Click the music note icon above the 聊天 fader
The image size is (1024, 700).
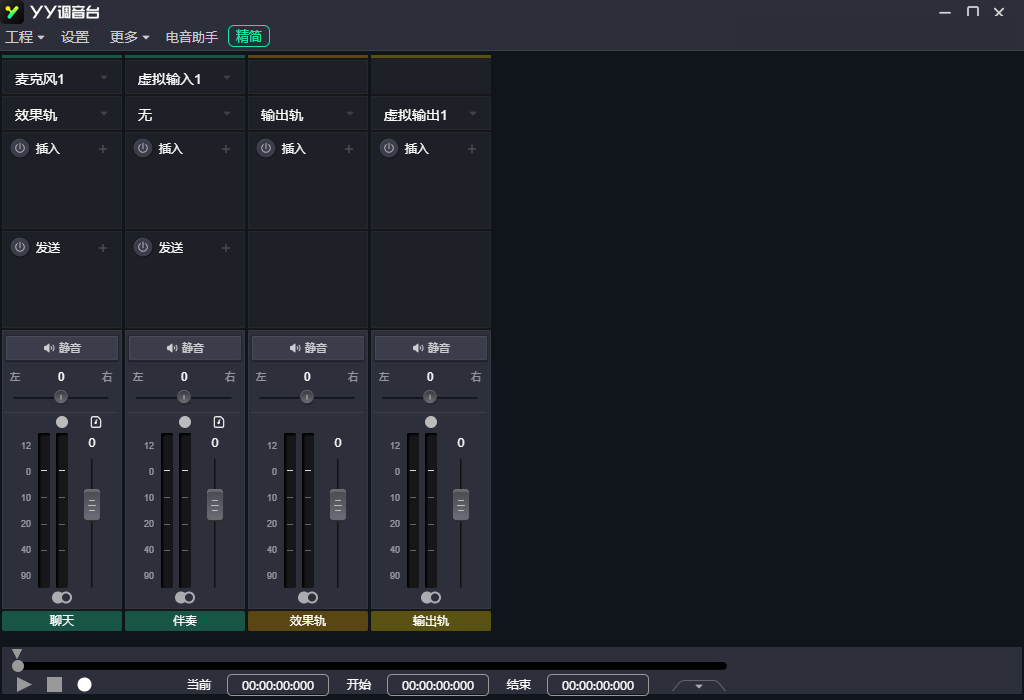point(94,421)
